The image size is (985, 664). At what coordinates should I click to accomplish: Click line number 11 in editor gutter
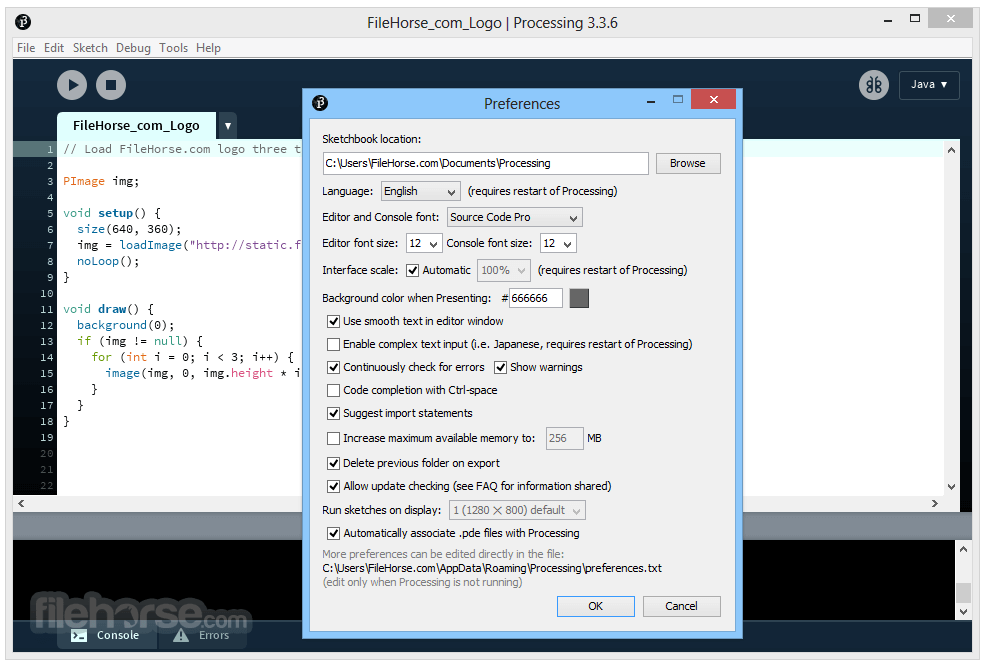[46, 309]
